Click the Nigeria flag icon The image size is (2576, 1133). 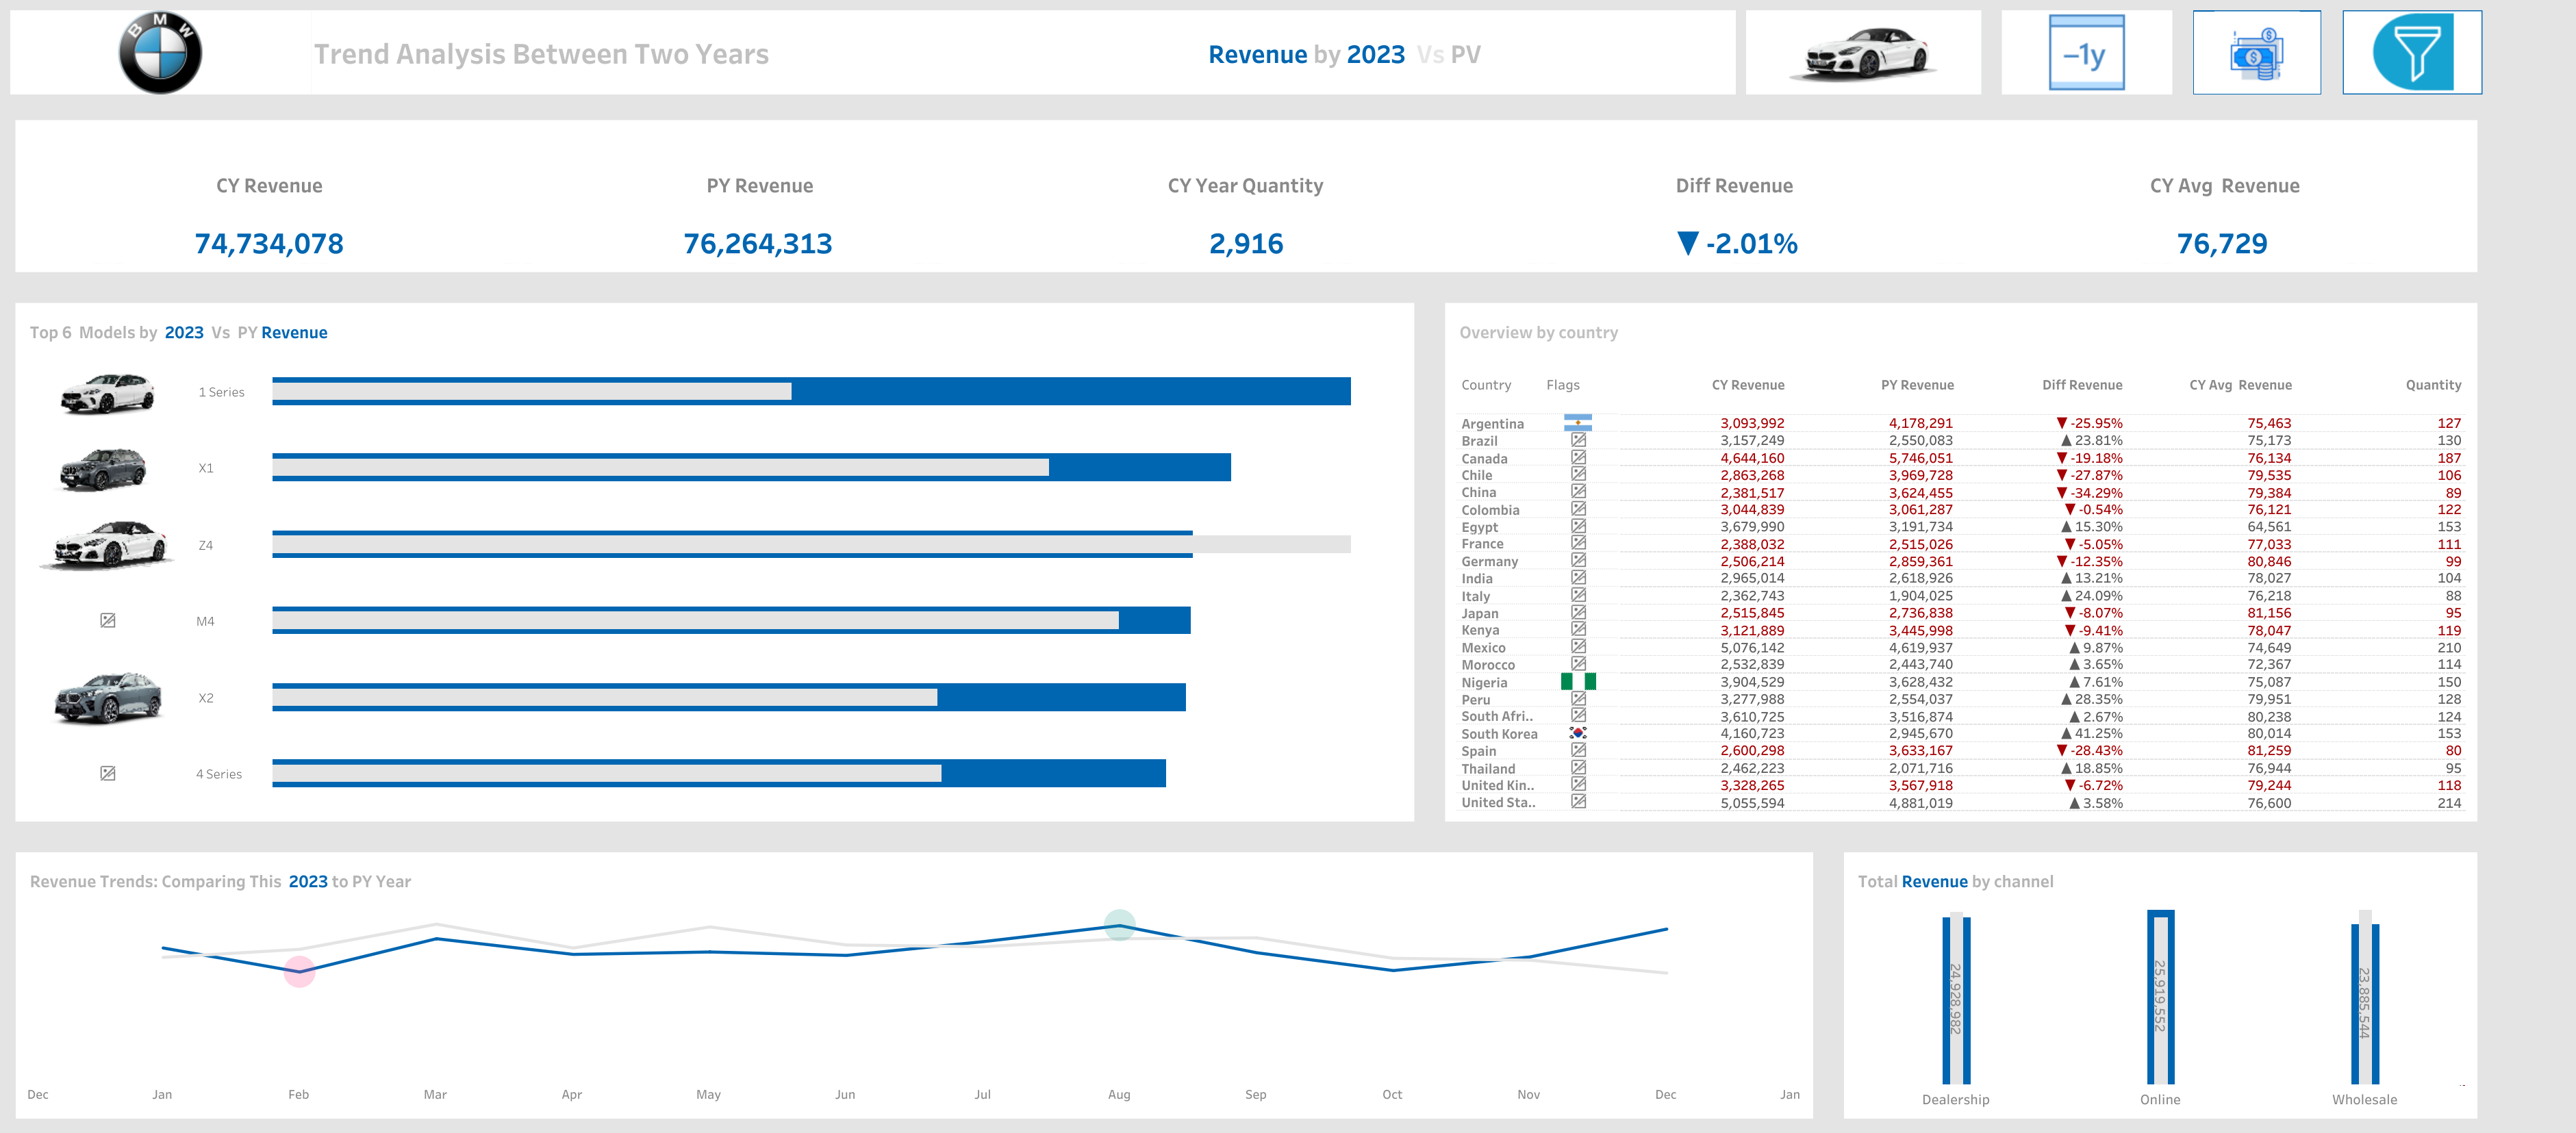click(x=1578, y=682)
